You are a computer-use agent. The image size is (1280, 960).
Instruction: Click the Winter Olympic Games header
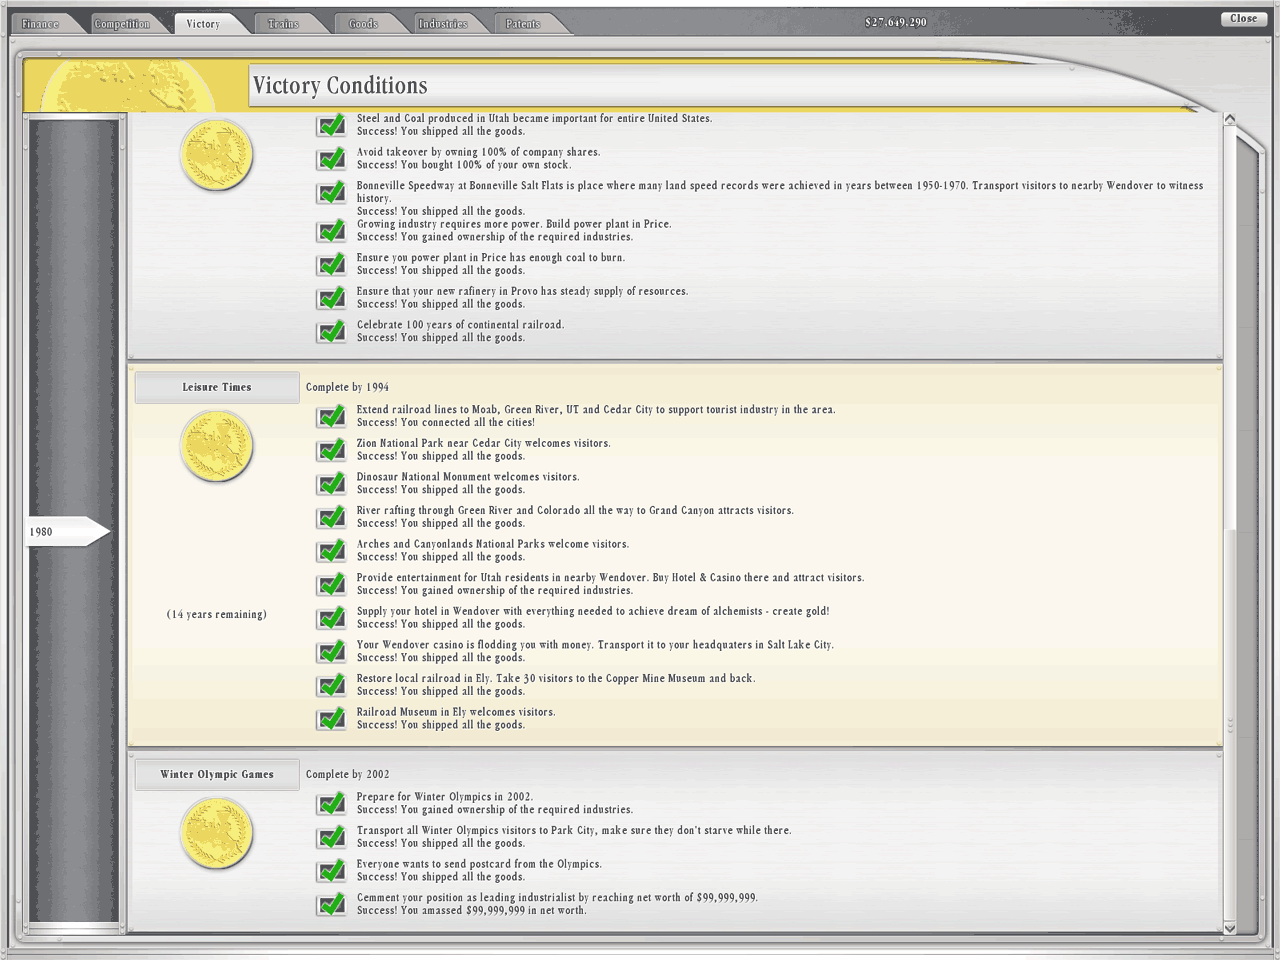tap(217, 775)
